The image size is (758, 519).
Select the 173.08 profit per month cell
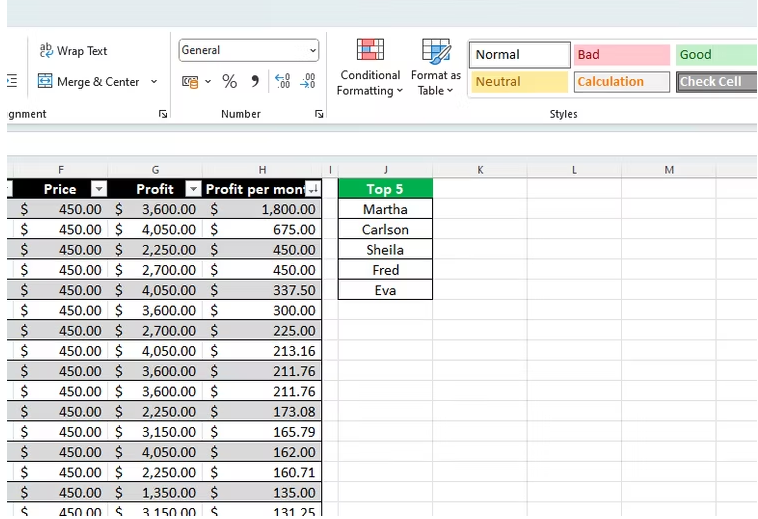pos(262,412)
